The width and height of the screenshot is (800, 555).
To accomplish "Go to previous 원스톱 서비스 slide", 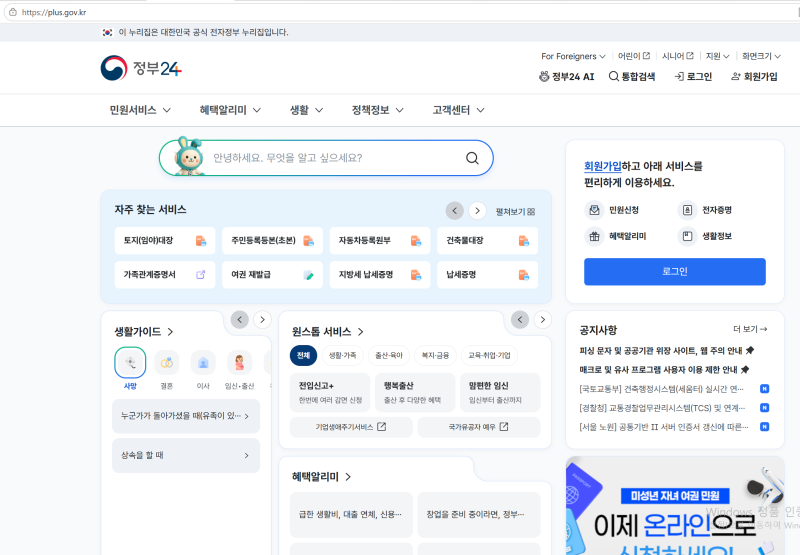I will 520,320.
